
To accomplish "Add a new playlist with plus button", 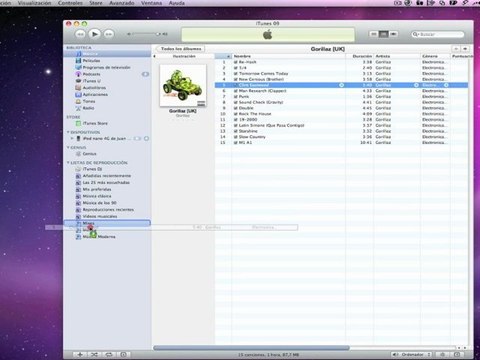I will (80, 355).
